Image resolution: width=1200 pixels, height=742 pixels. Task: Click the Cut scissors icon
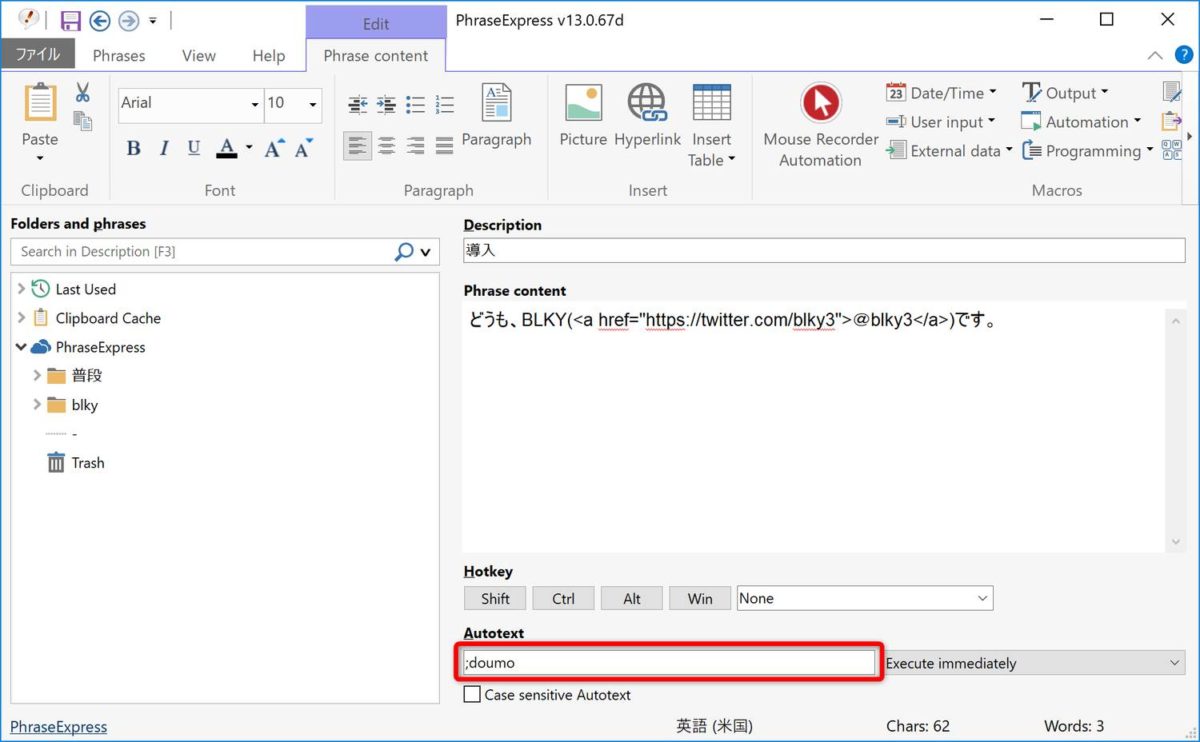click(x=83, y=93)
